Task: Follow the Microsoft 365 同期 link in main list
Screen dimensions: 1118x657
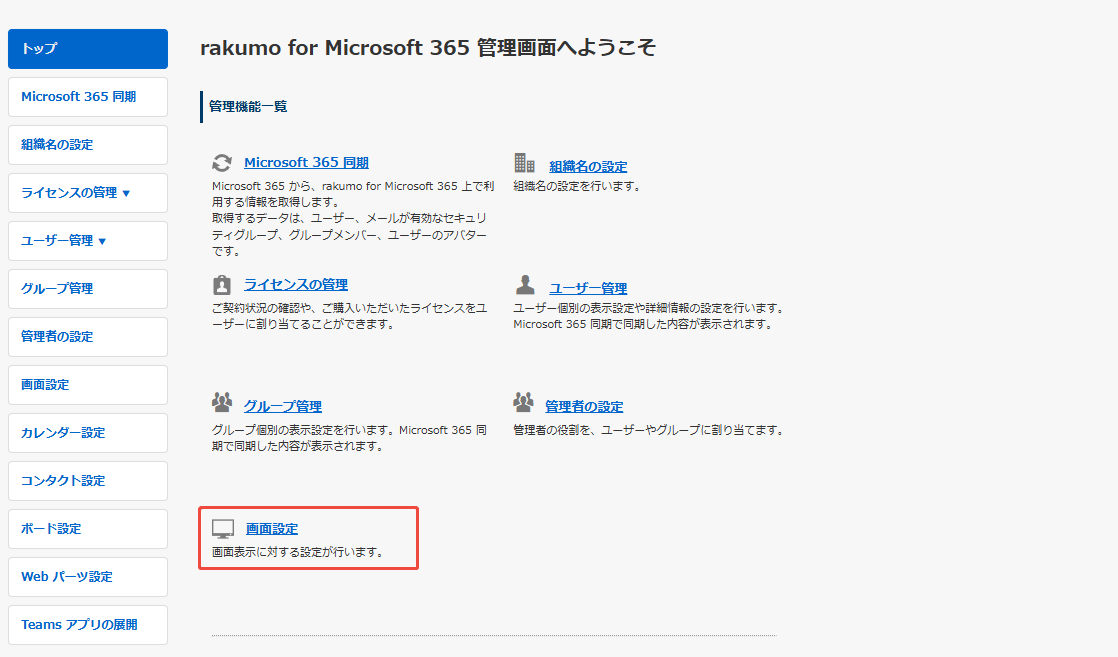Action: point(307,163)
